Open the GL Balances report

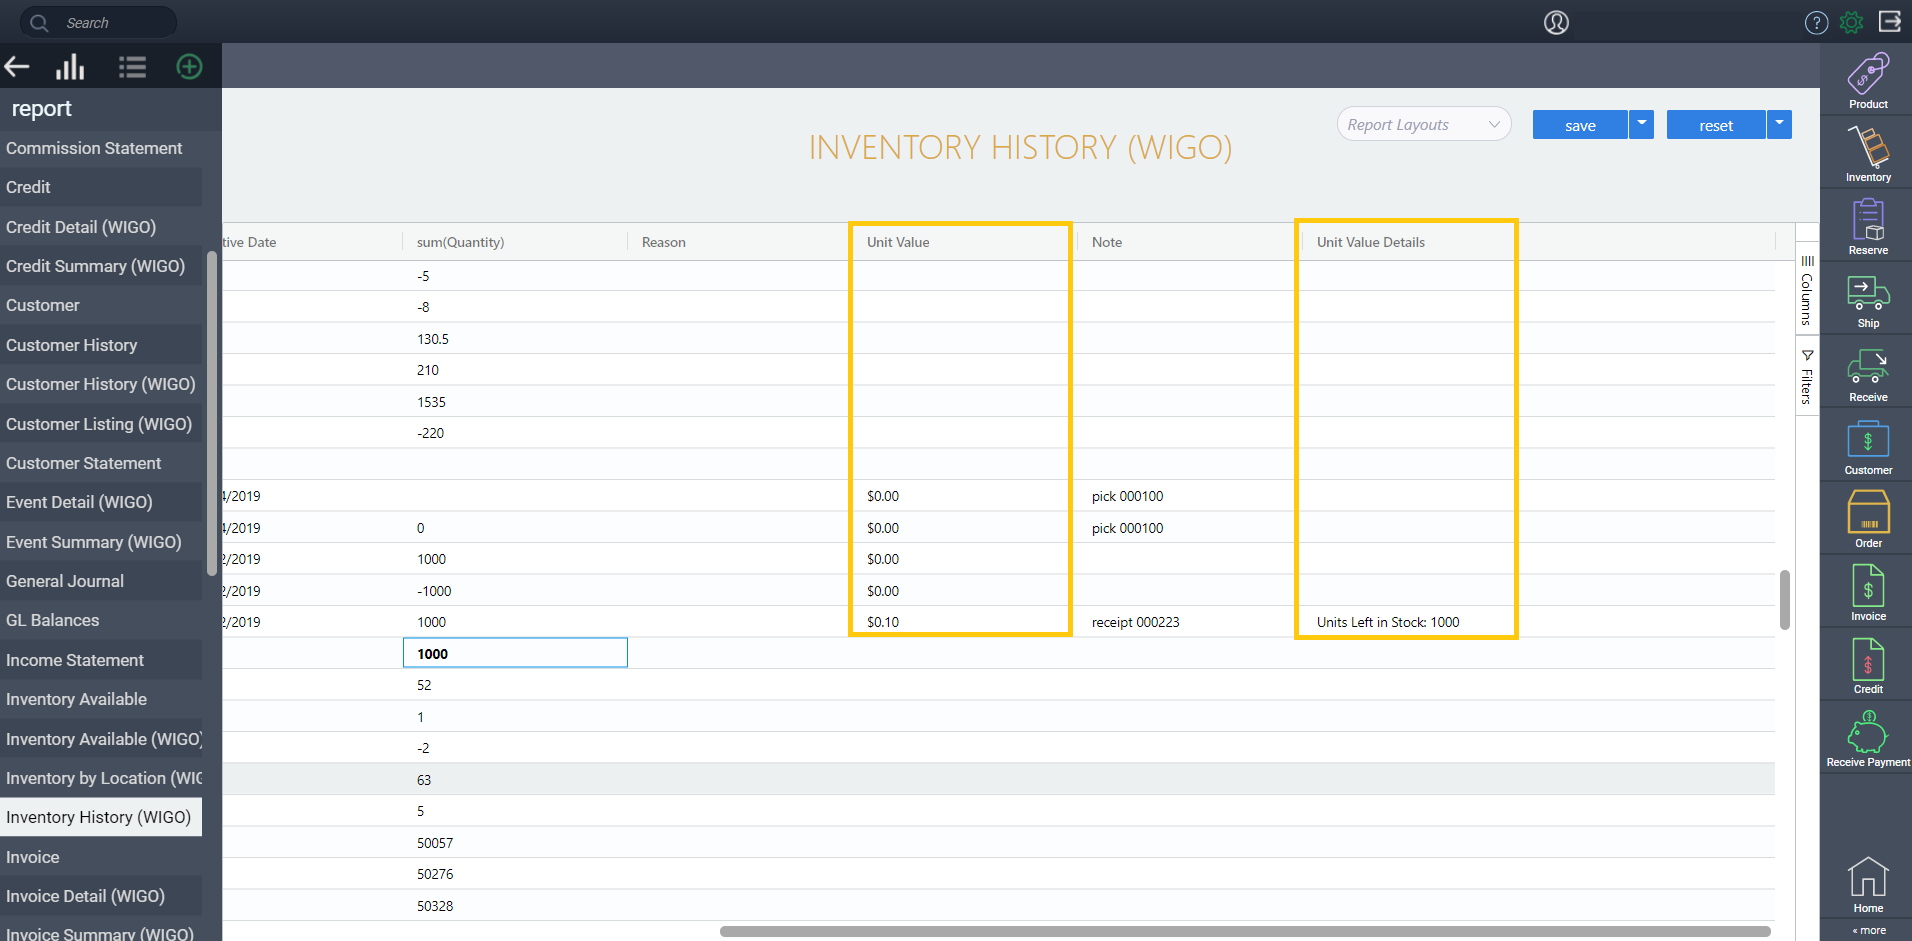click(x=101, y=620)
